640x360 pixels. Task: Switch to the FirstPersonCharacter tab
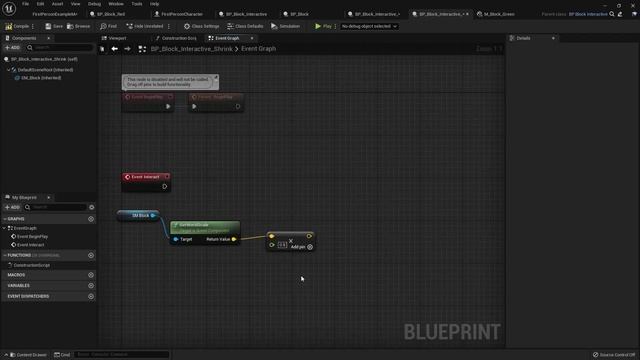click(178, 14)
